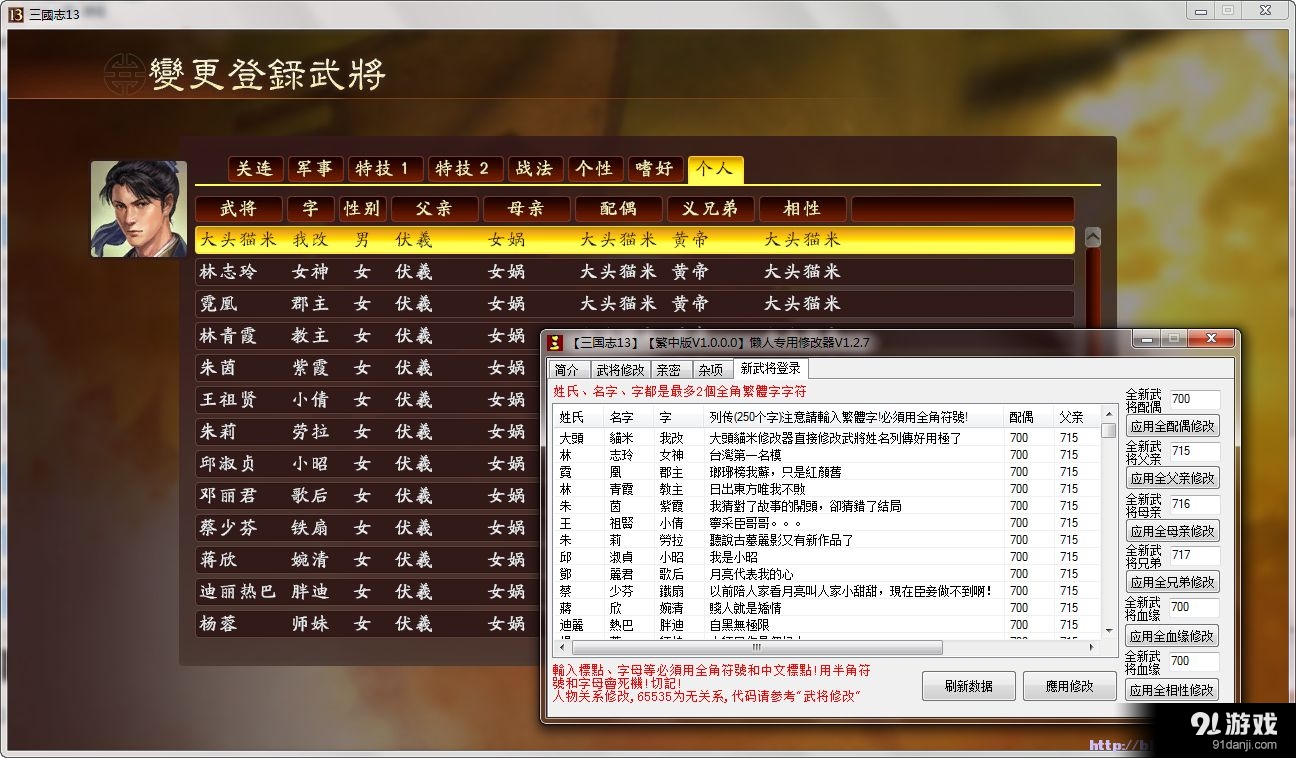Open the 嗜好 tab
This screenshot has width=1296, height=758.
point(656,169)
